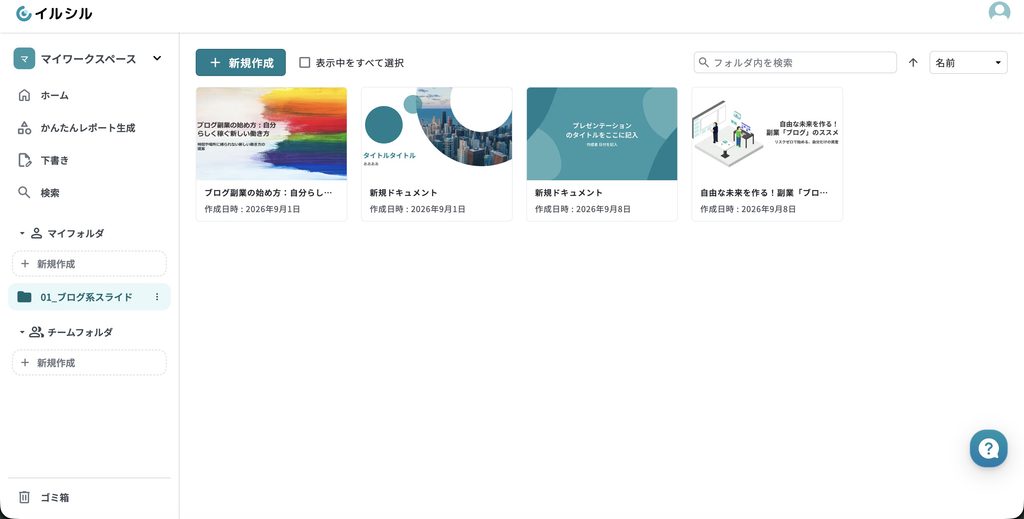Collapse the チームフォルダ section
The image size is (1024, 519).
(22, 332)
